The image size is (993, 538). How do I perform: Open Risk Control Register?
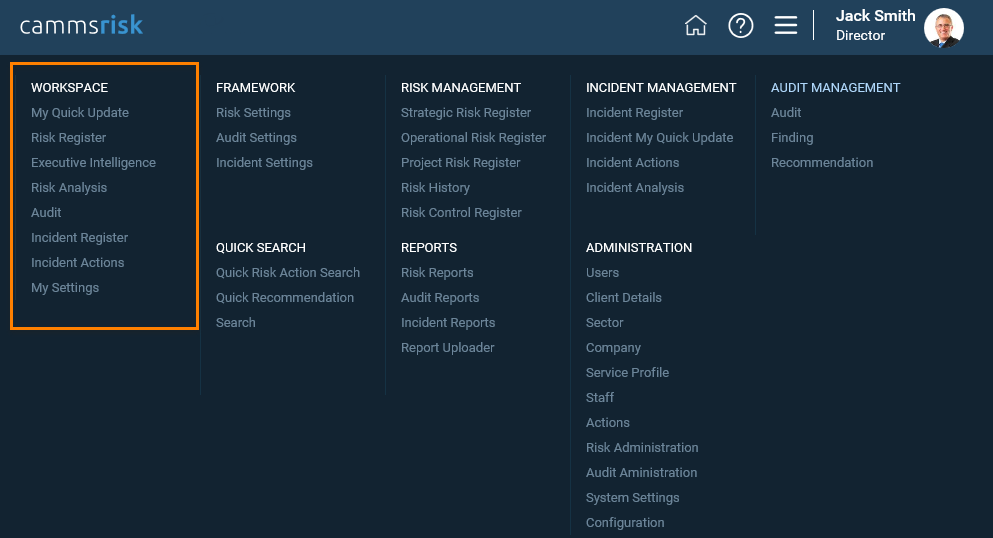point(461,213)
